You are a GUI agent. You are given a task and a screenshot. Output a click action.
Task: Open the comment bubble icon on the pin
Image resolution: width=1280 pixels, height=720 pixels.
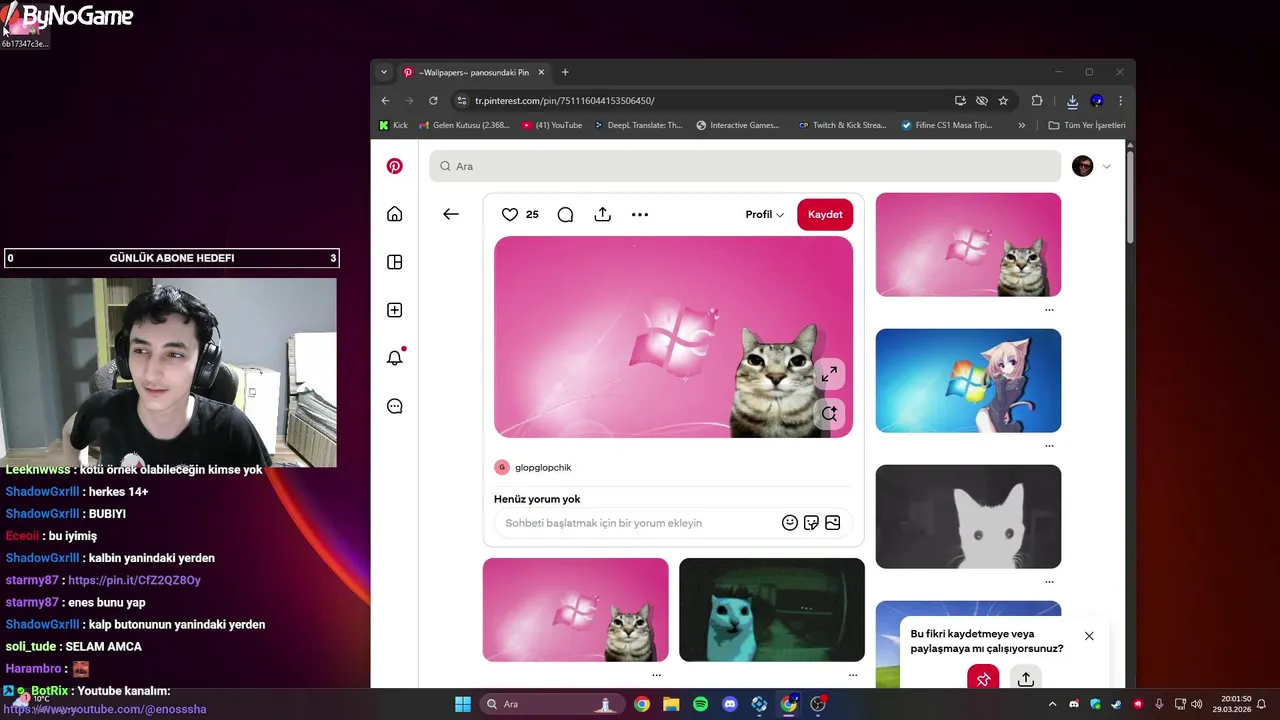click(565, 214)
